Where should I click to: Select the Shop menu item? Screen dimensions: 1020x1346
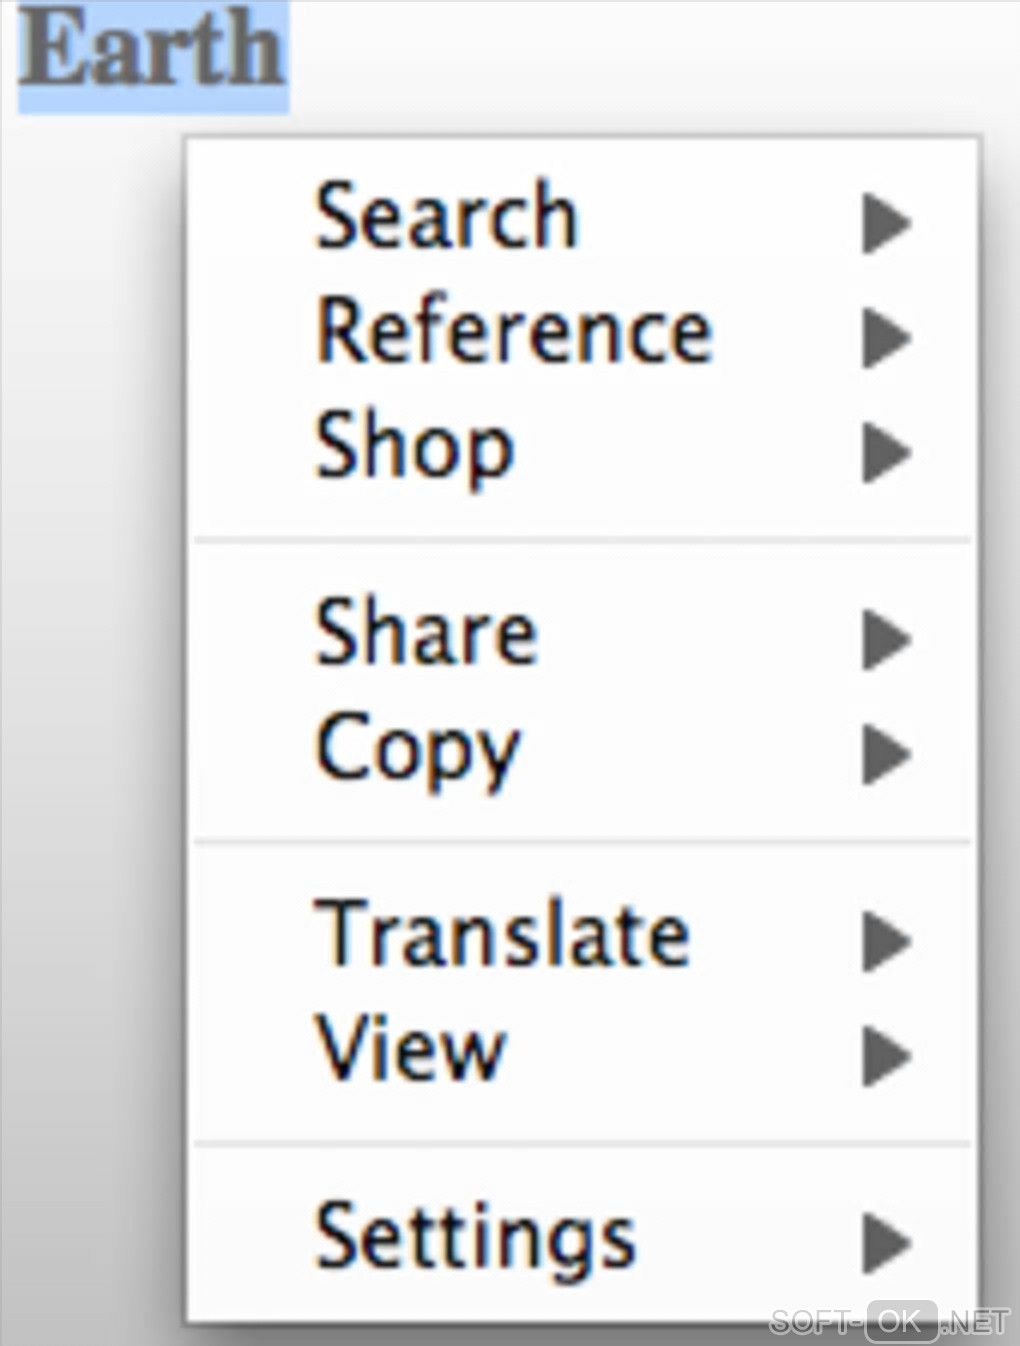pyautogui.click(x=414, y=448)
